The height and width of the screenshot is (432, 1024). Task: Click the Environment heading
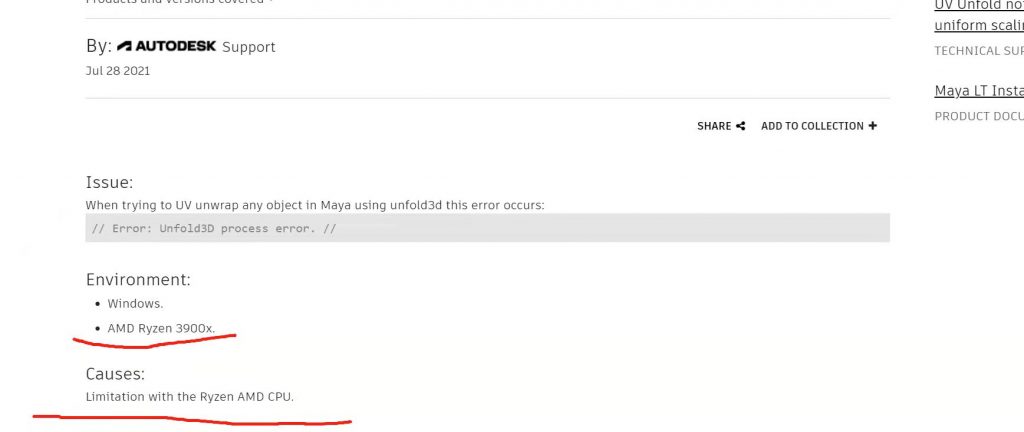pos(138,279)
